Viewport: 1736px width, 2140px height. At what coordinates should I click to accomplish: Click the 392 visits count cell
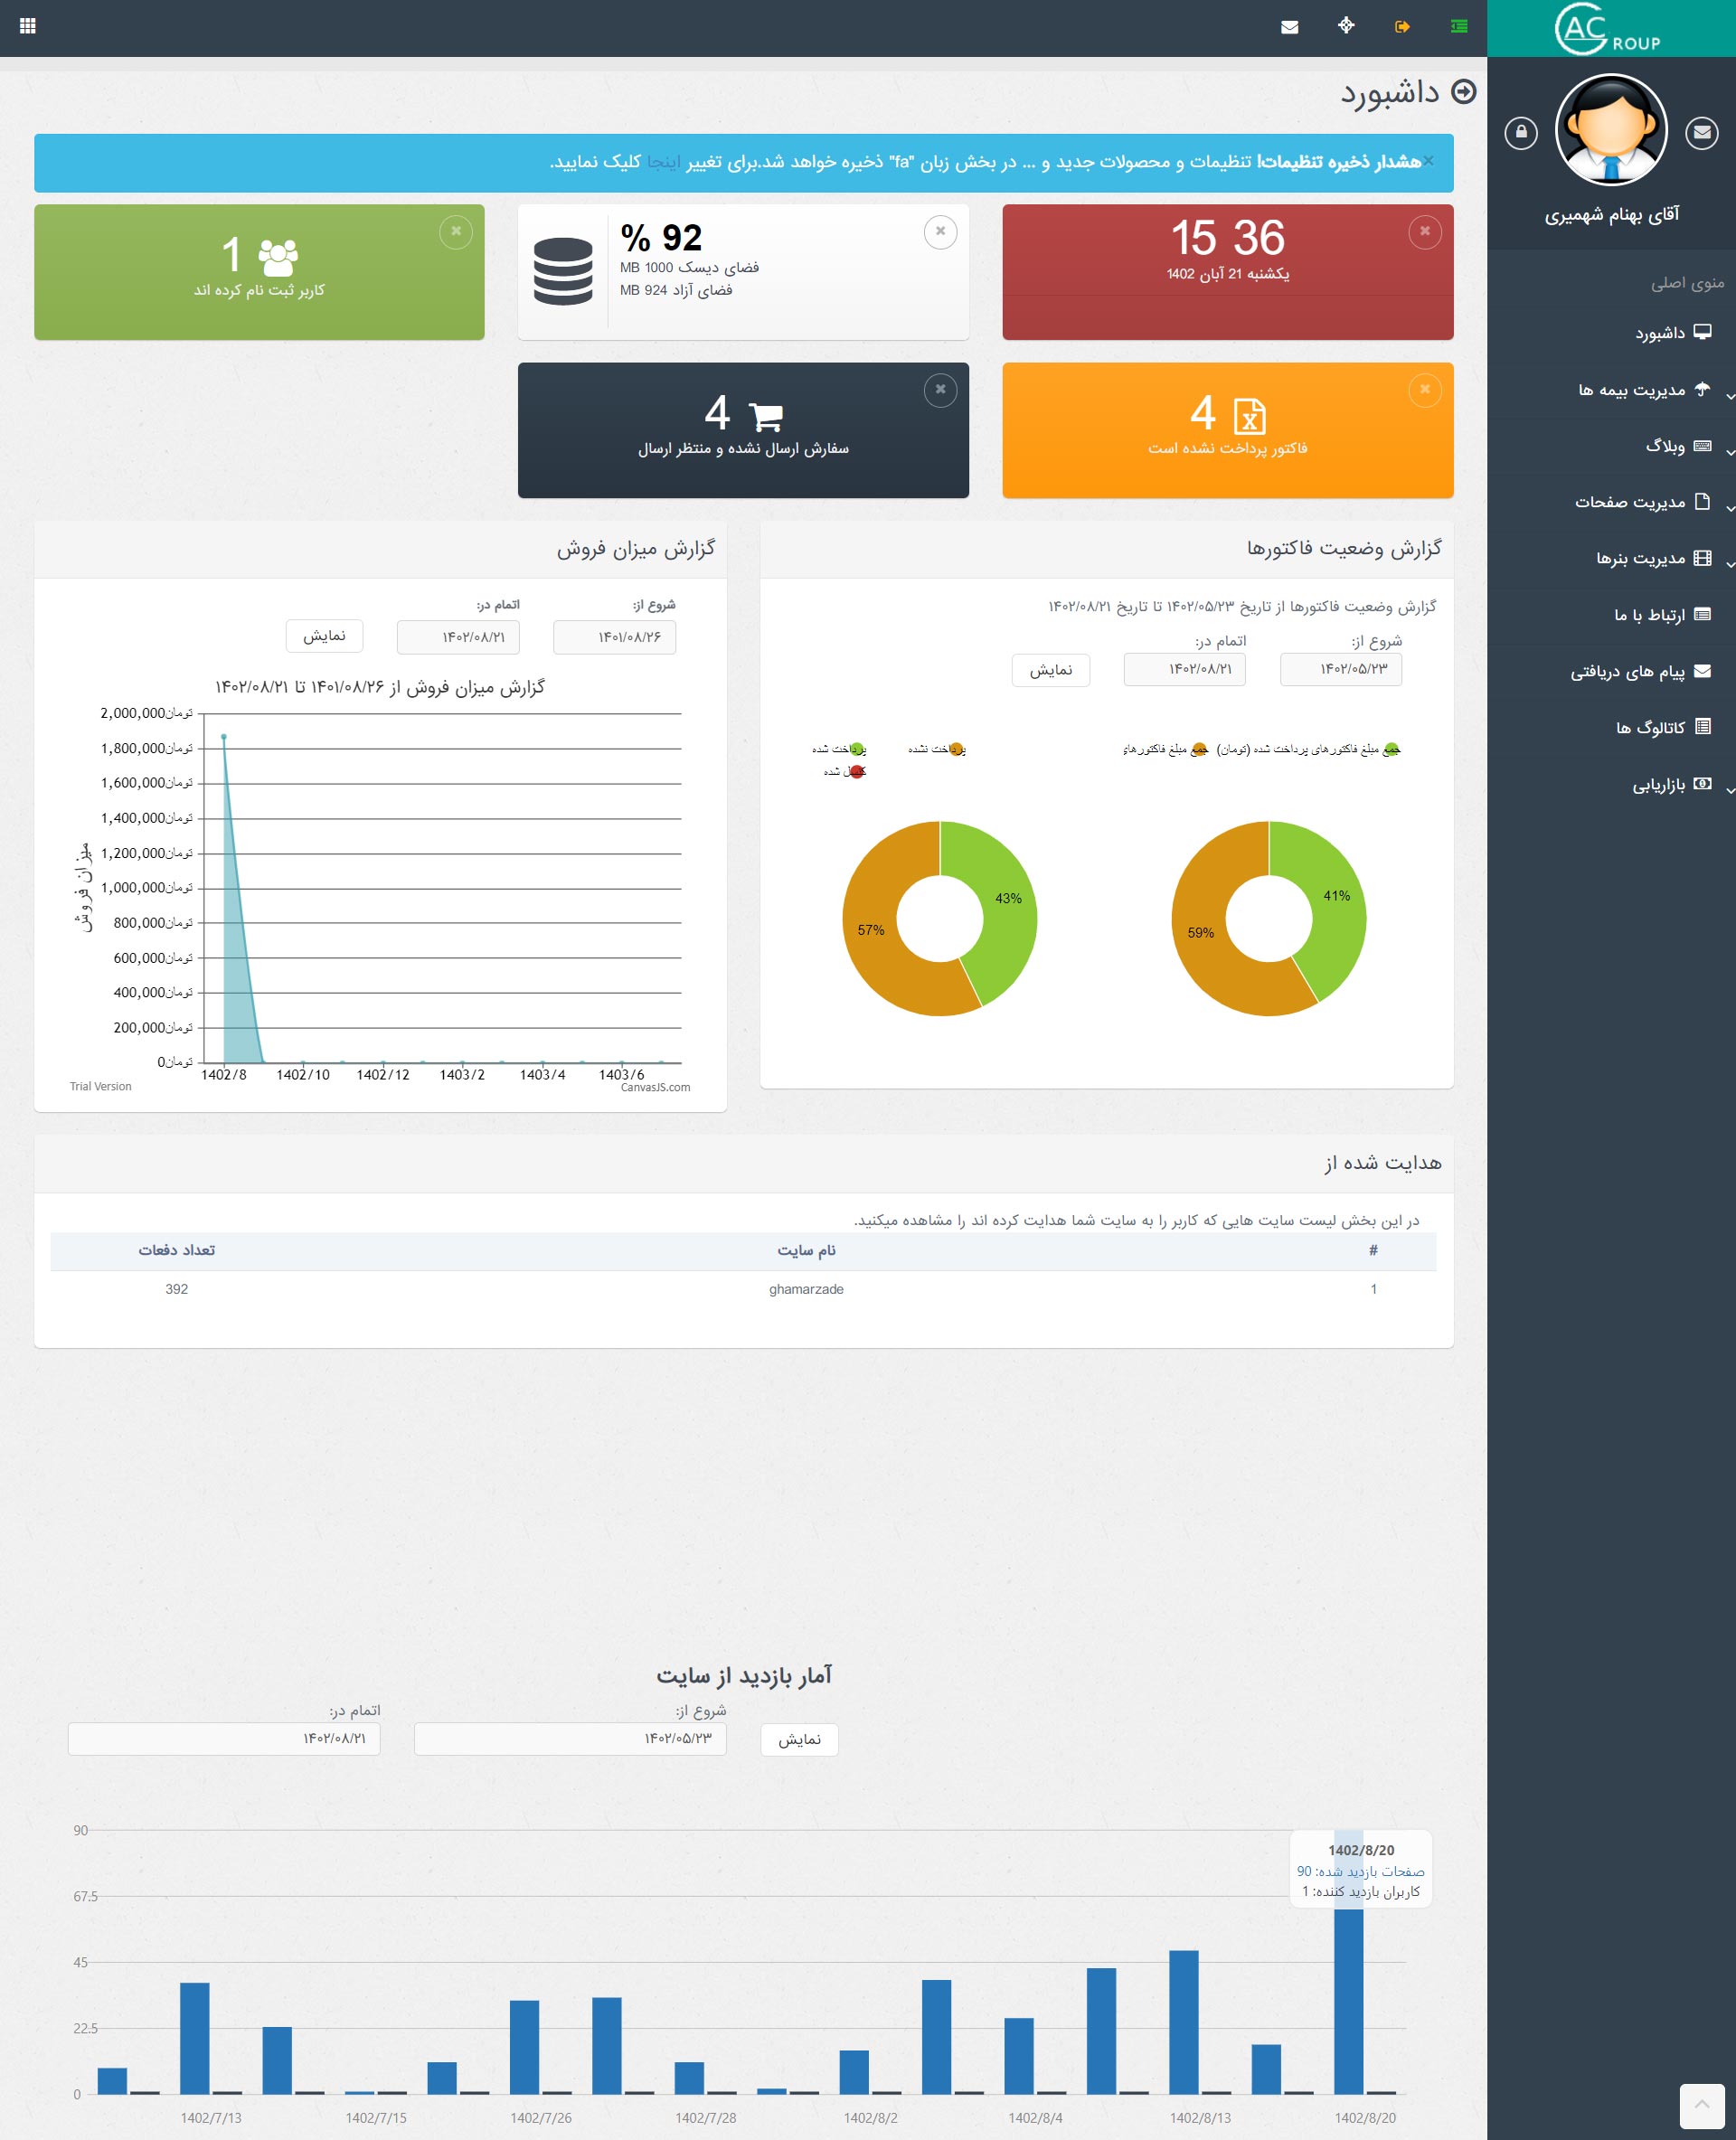(177, 1289)
